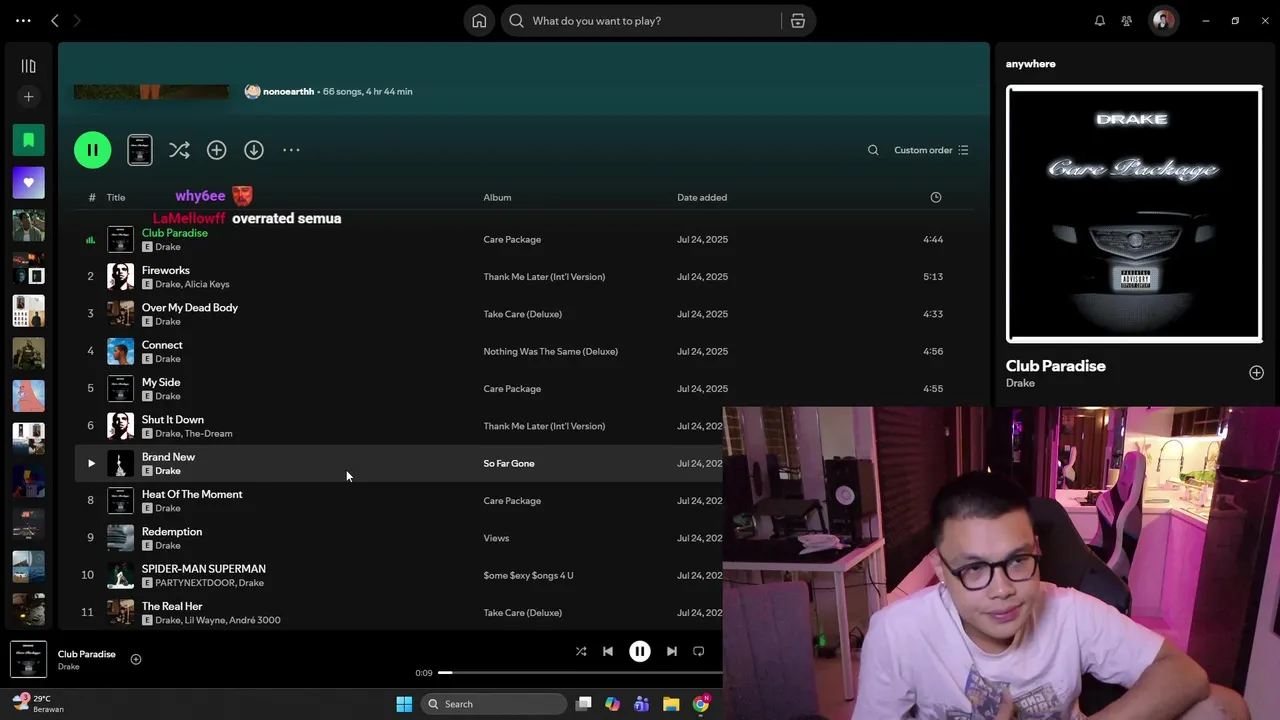Open '$ome $exy $ongs 4 U' album
The height and width of the screenshot is (720, 1280).
528,575
